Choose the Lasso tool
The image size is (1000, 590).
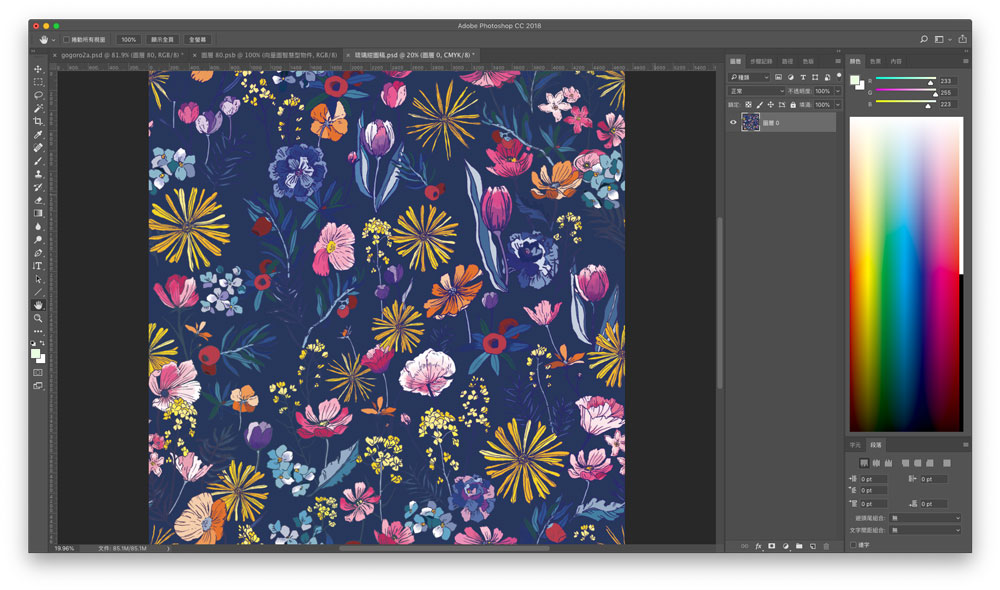pyautogui.click(x=38, y=95)
